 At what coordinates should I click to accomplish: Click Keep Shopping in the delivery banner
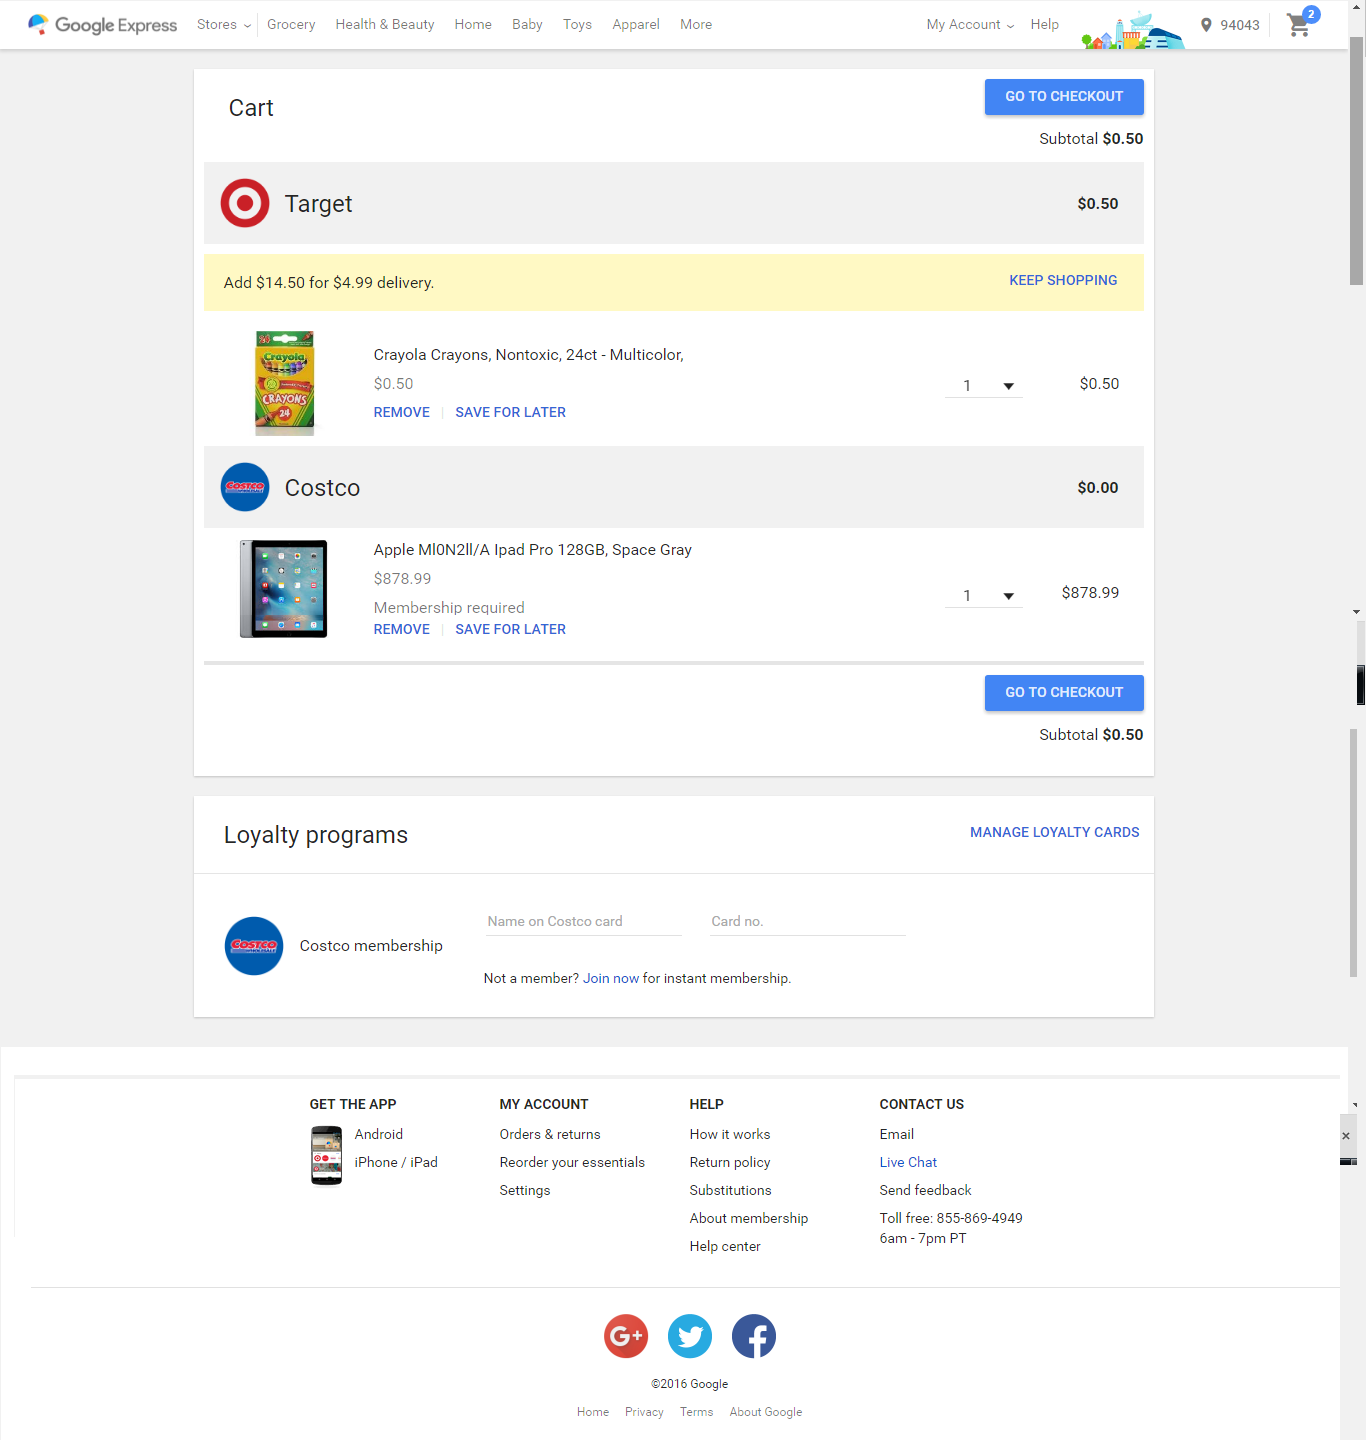(1063, 281)
